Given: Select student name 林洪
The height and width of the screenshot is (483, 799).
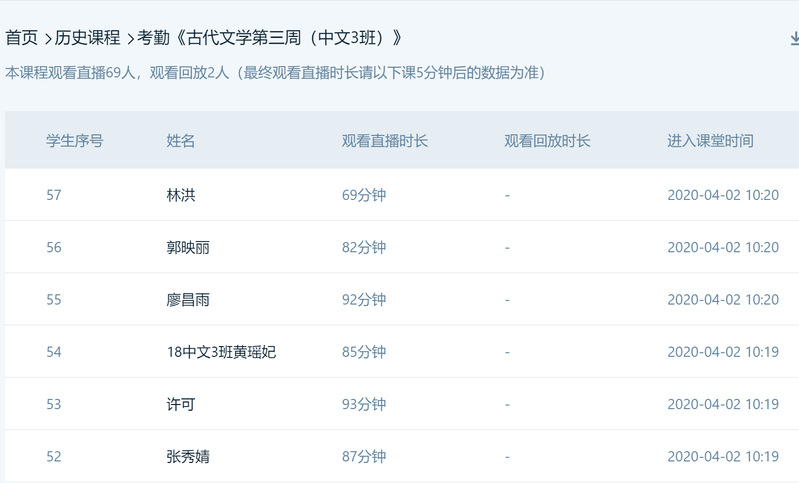Looking at the screenshot, I should (x=181, y=195).
